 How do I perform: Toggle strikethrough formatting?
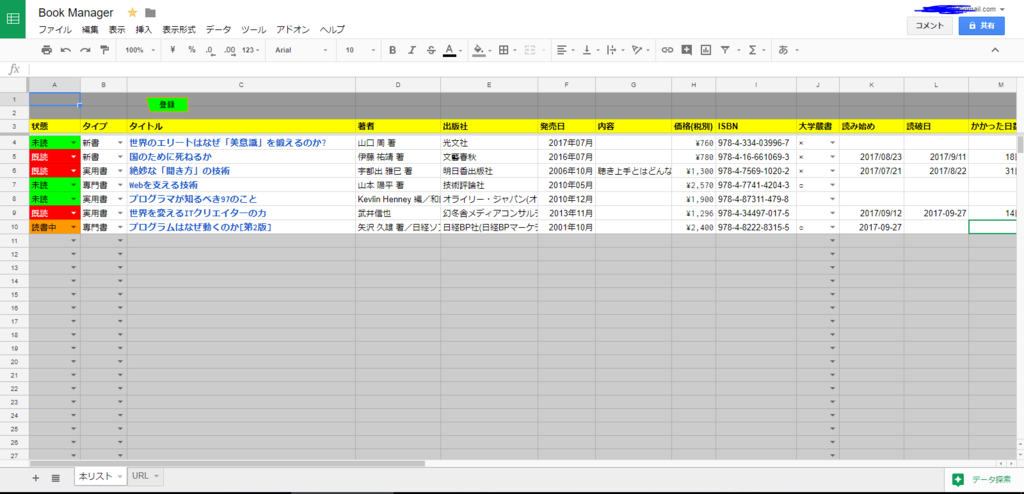(x=430, y=50)
